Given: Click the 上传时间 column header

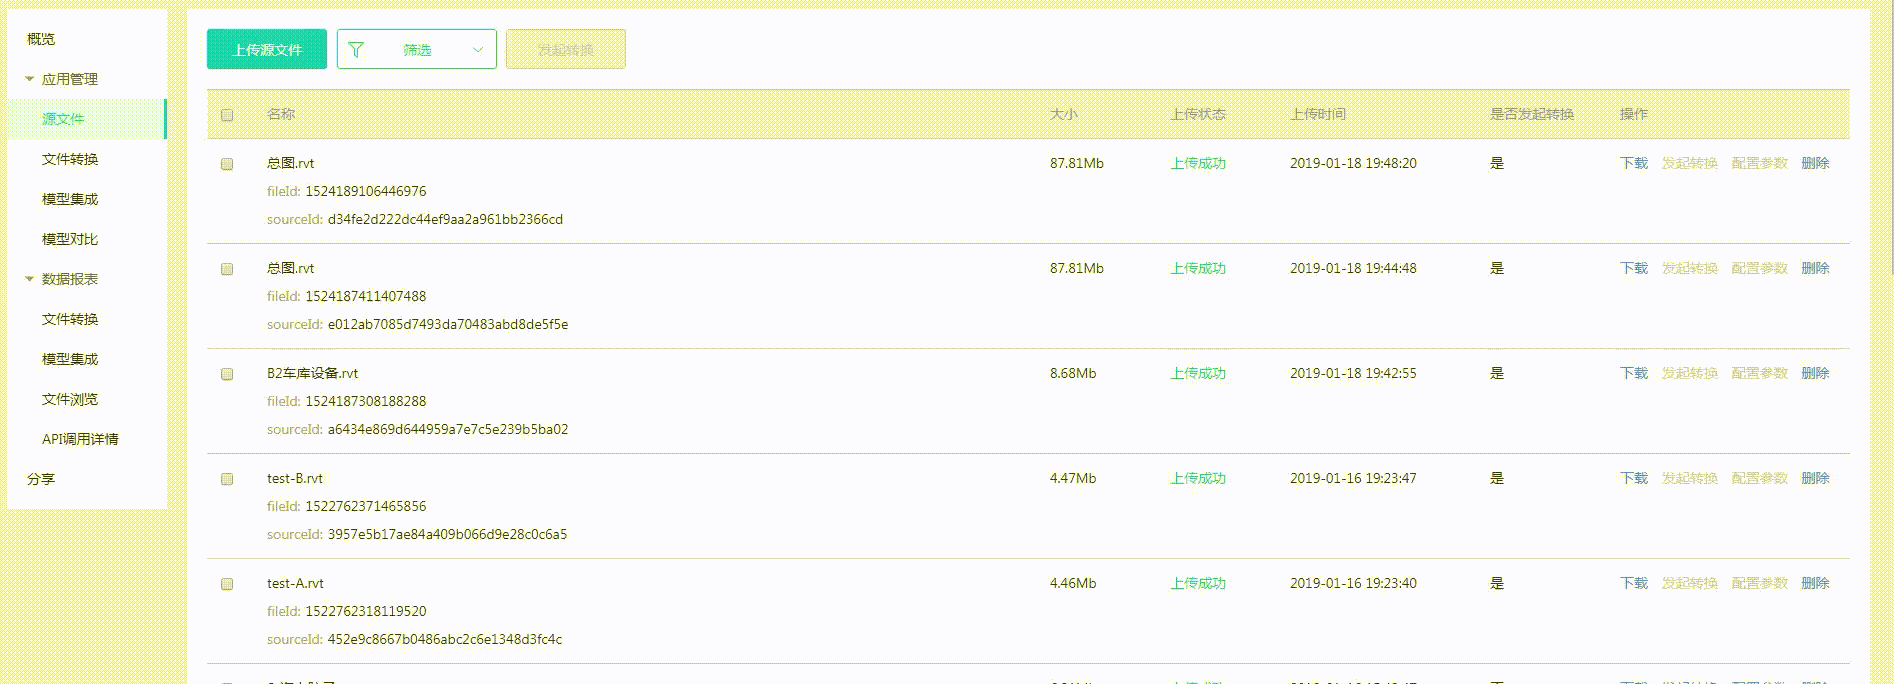Looking at the screenshot, I should 1318,114.
